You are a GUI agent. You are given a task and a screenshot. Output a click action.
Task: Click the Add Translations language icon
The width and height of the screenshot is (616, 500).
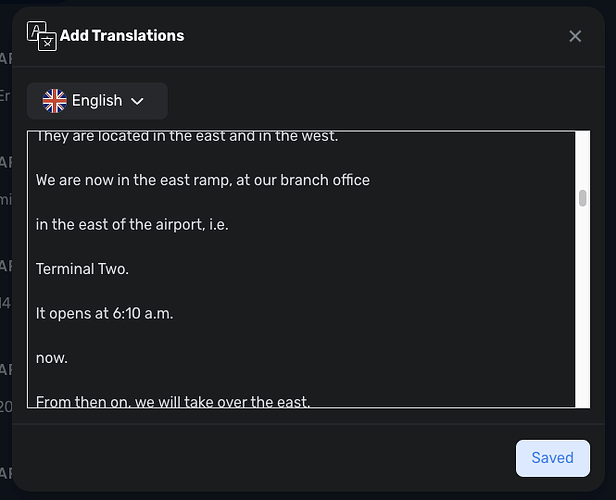[42, 36]
